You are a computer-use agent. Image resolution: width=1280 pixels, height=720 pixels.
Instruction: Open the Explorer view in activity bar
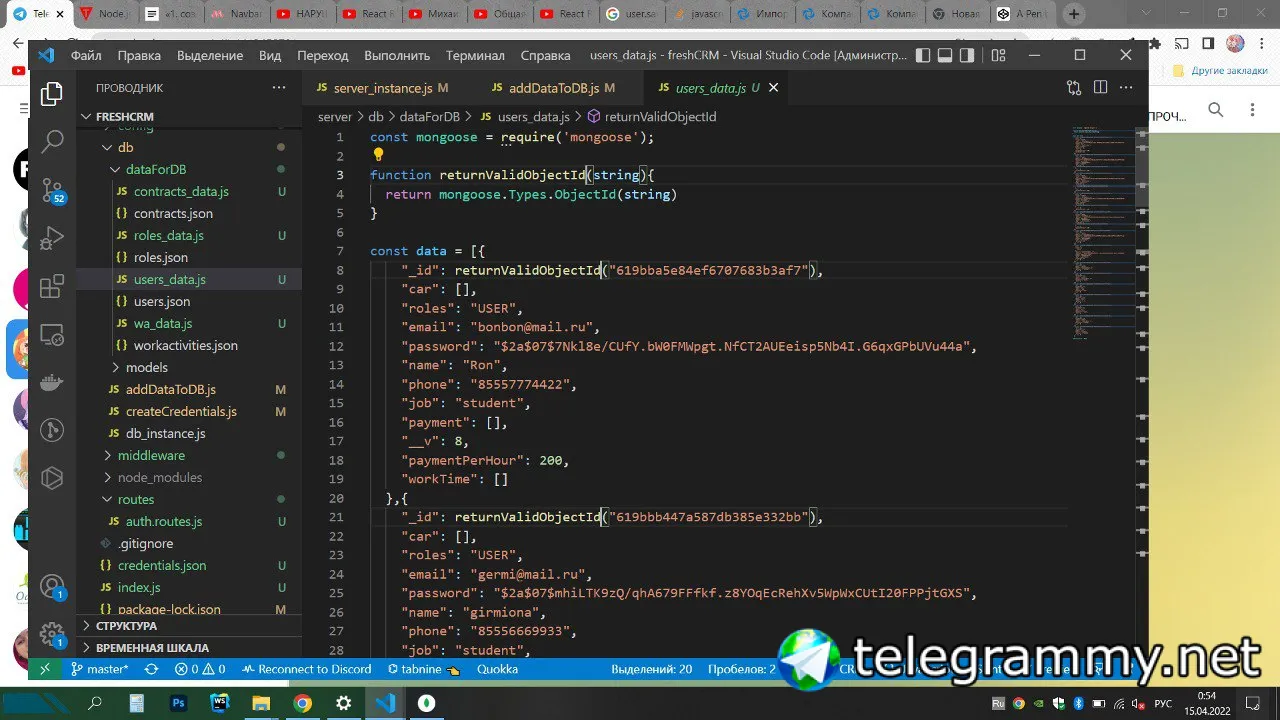click(52, 95)
